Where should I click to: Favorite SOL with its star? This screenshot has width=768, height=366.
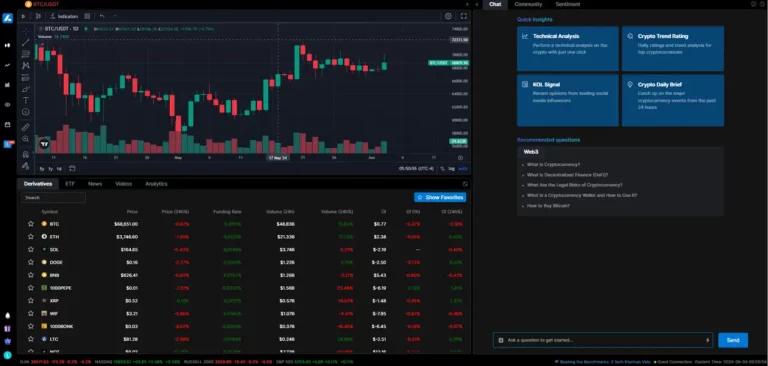(31, 249)
